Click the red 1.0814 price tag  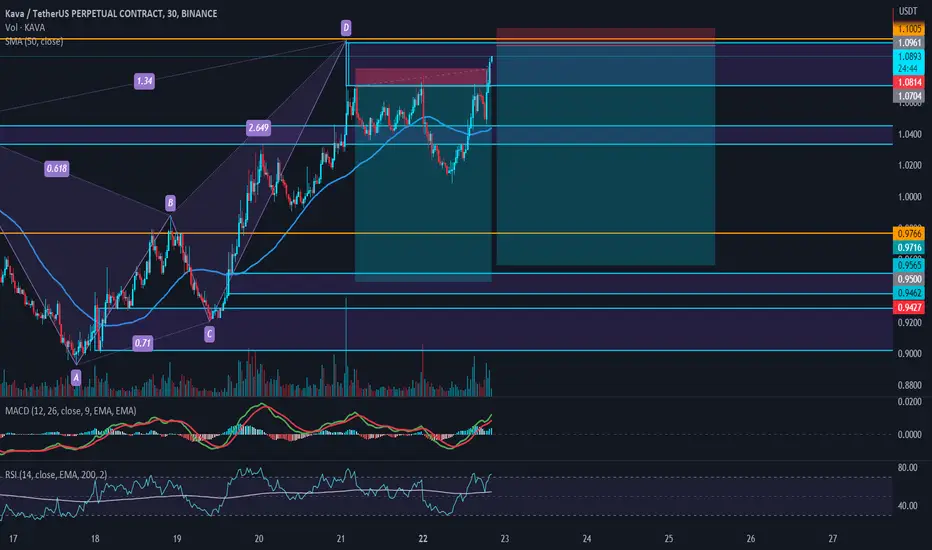point(909,83)
